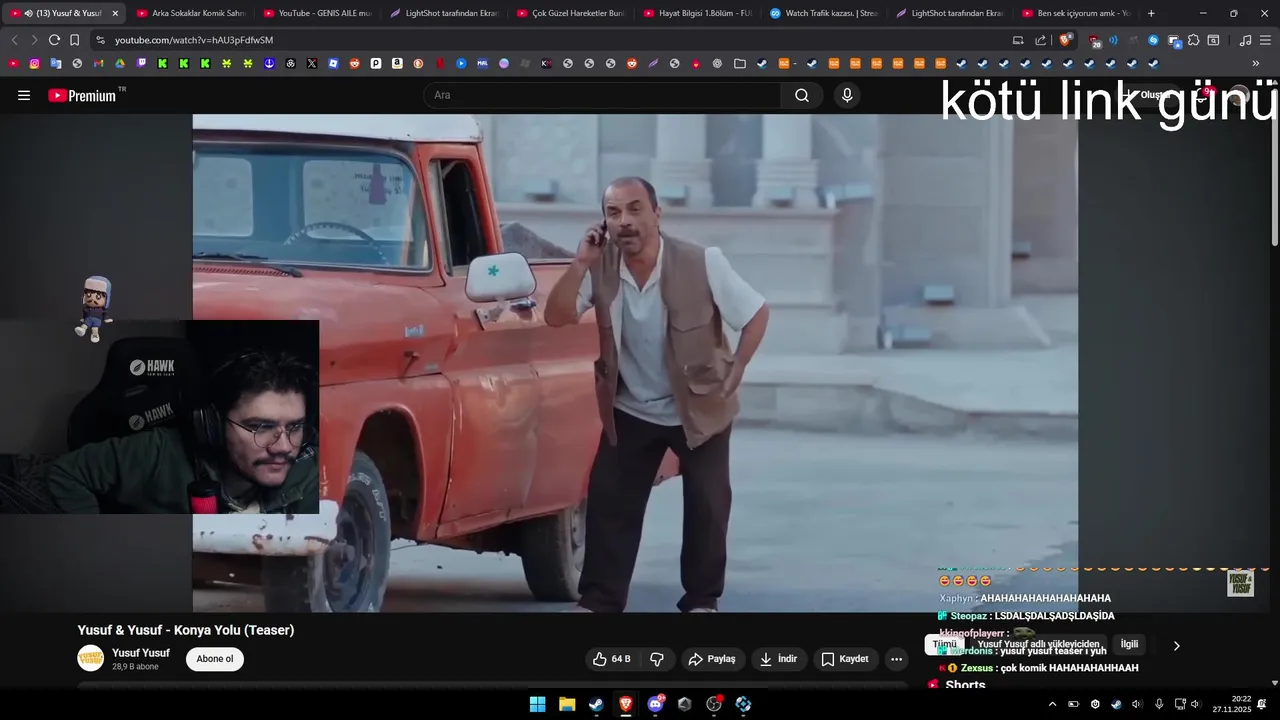Click İndir download button
Screen dimensions: 1280x720
point(778,659)
